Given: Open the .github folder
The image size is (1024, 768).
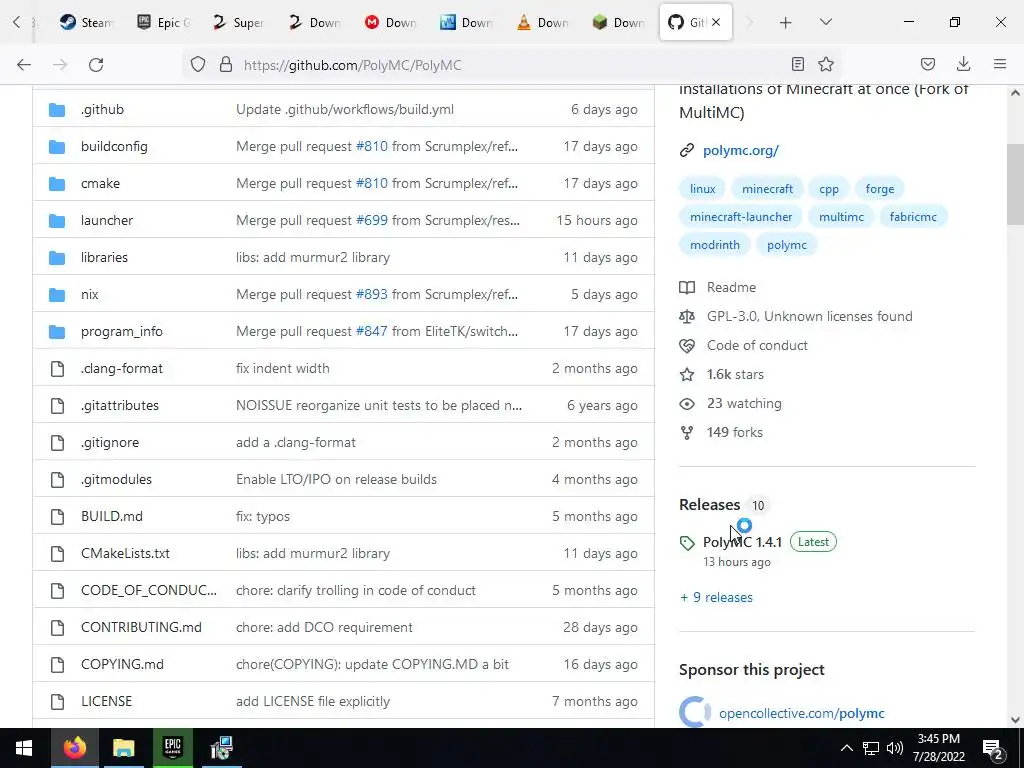Looking at the screenshot, I should coord(102,109).
